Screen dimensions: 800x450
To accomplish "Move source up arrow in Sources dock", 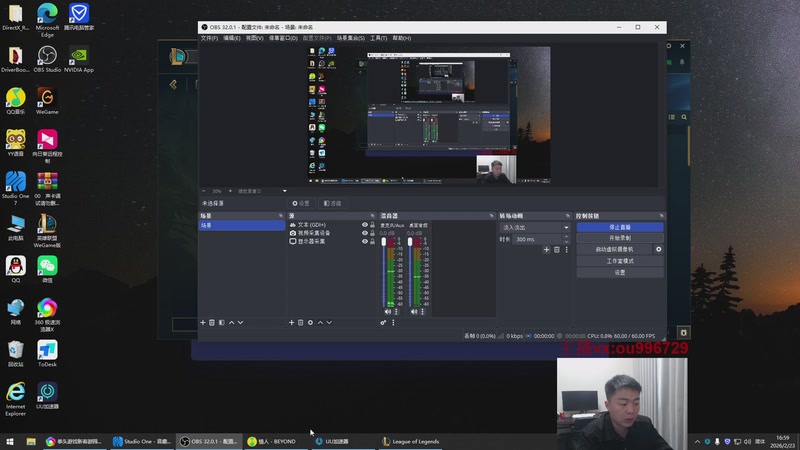I will click(x=320, y=322).
